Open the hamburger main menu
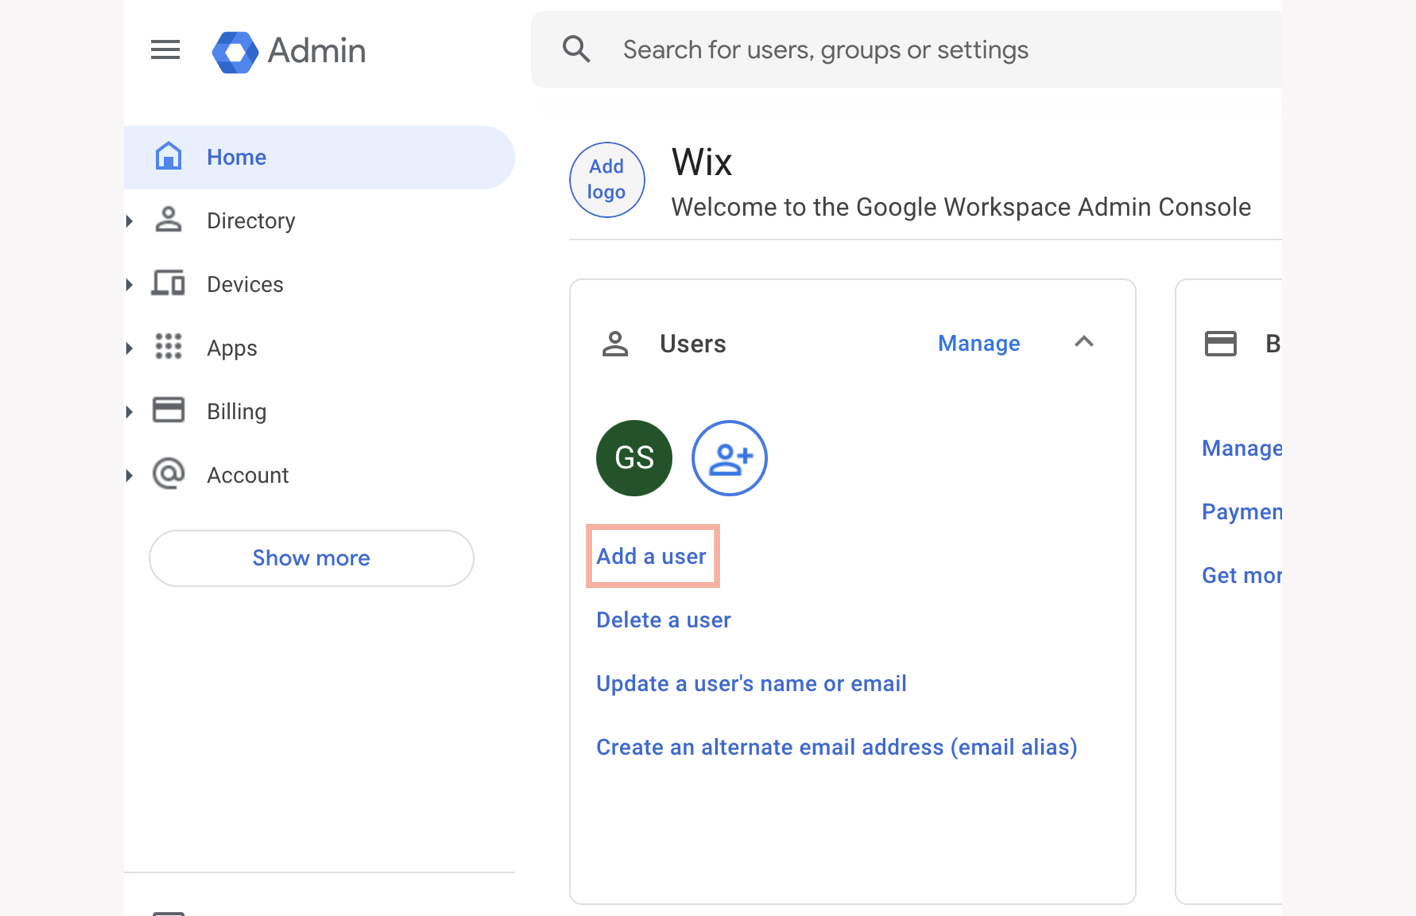 (x=165, y=50)
